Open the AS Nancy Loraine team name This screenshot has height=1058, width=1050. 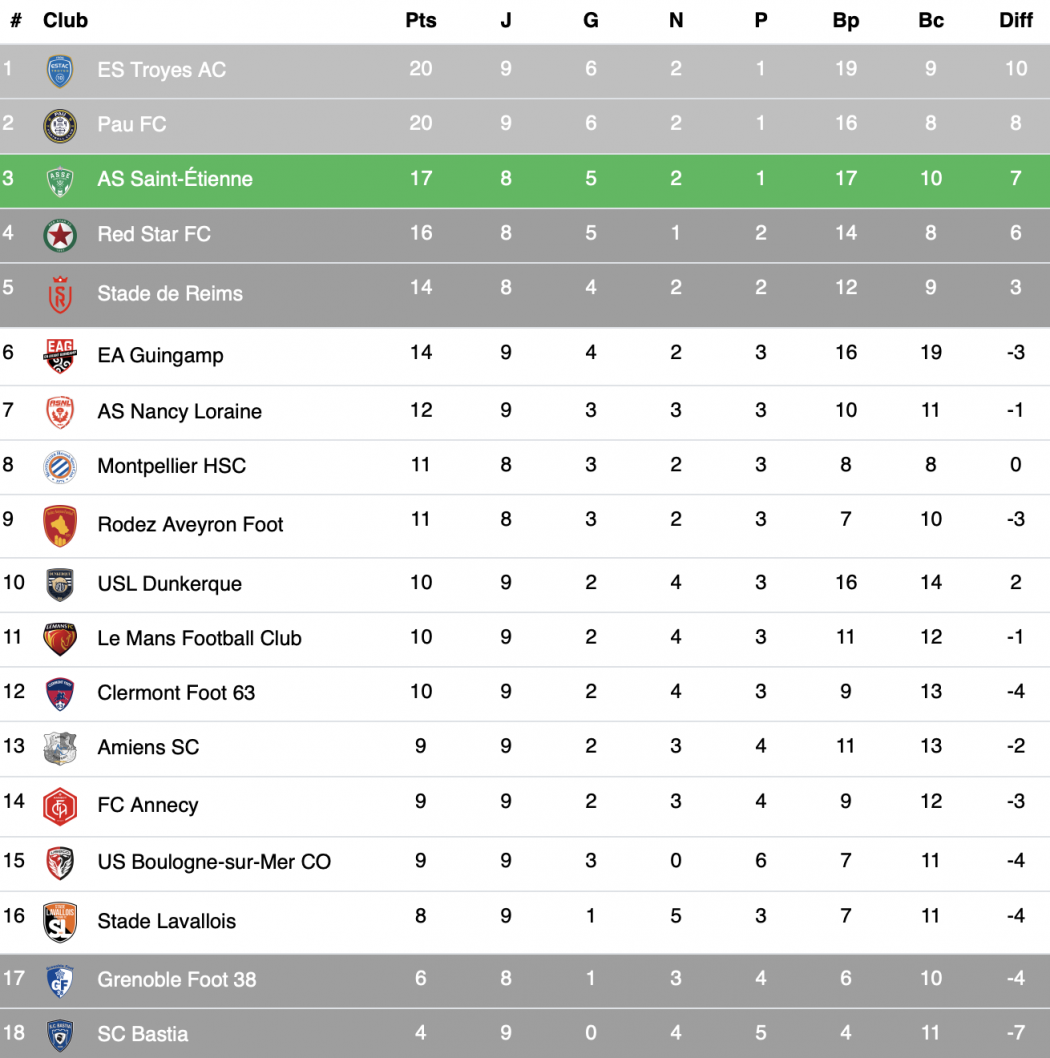179,411
